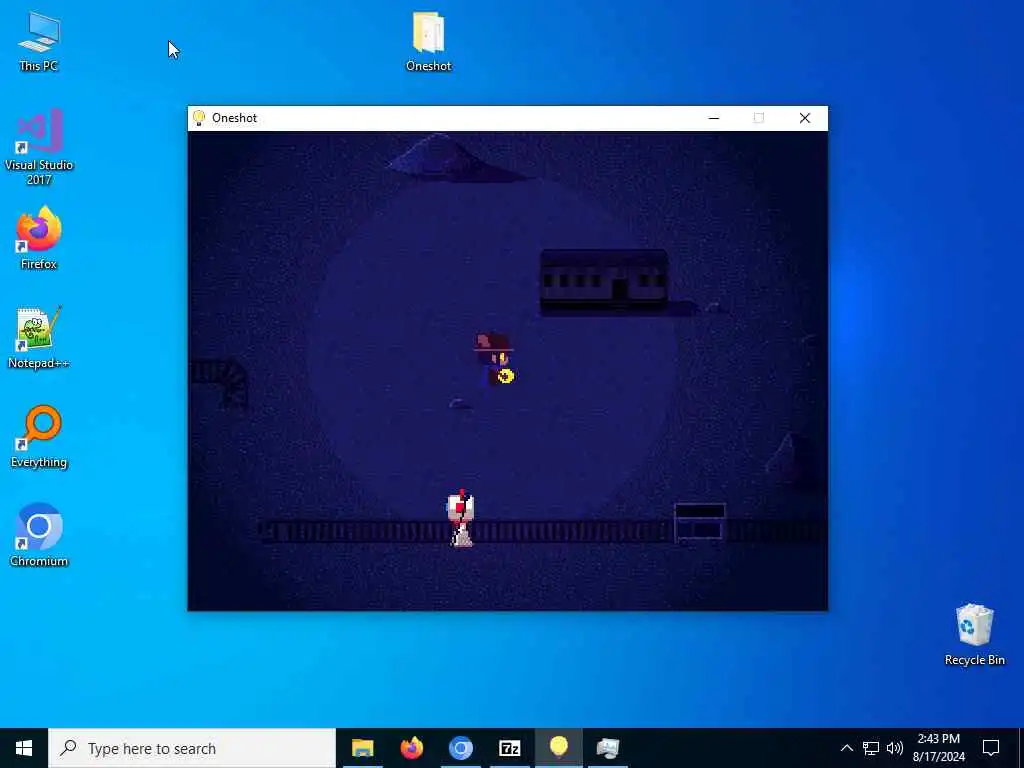Open the Windows Start menu
1024x768 pixels.
(x=24, y=748)
